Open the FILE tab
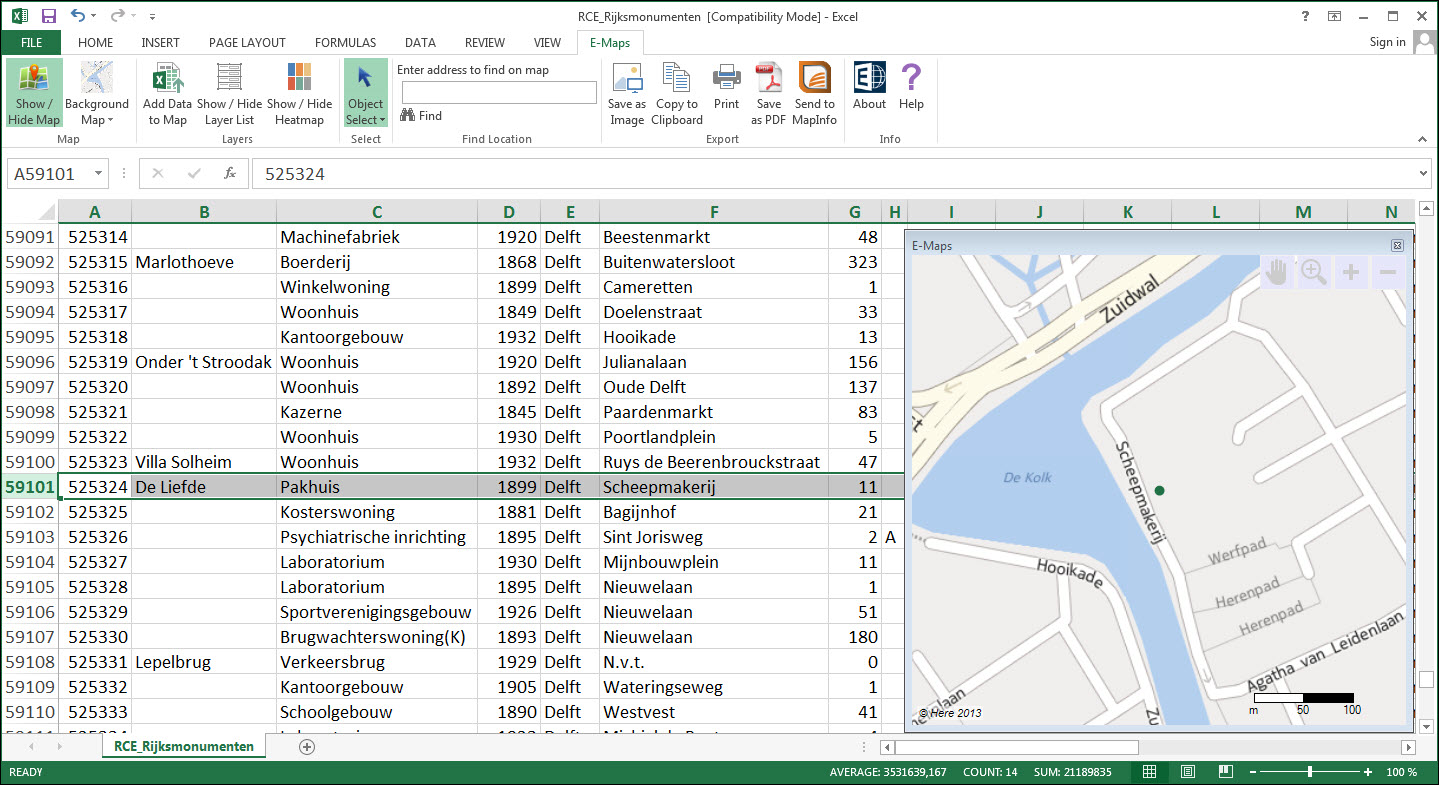1439x785 pixels. click(x=31, y=43)
